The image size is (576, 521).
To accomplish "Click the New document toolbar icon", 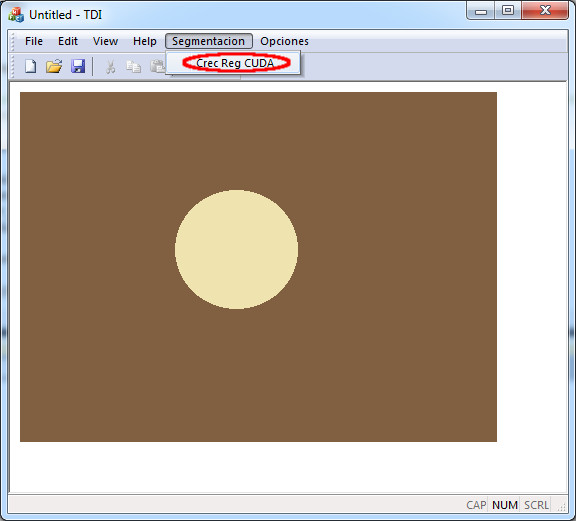I will [30, 67].
